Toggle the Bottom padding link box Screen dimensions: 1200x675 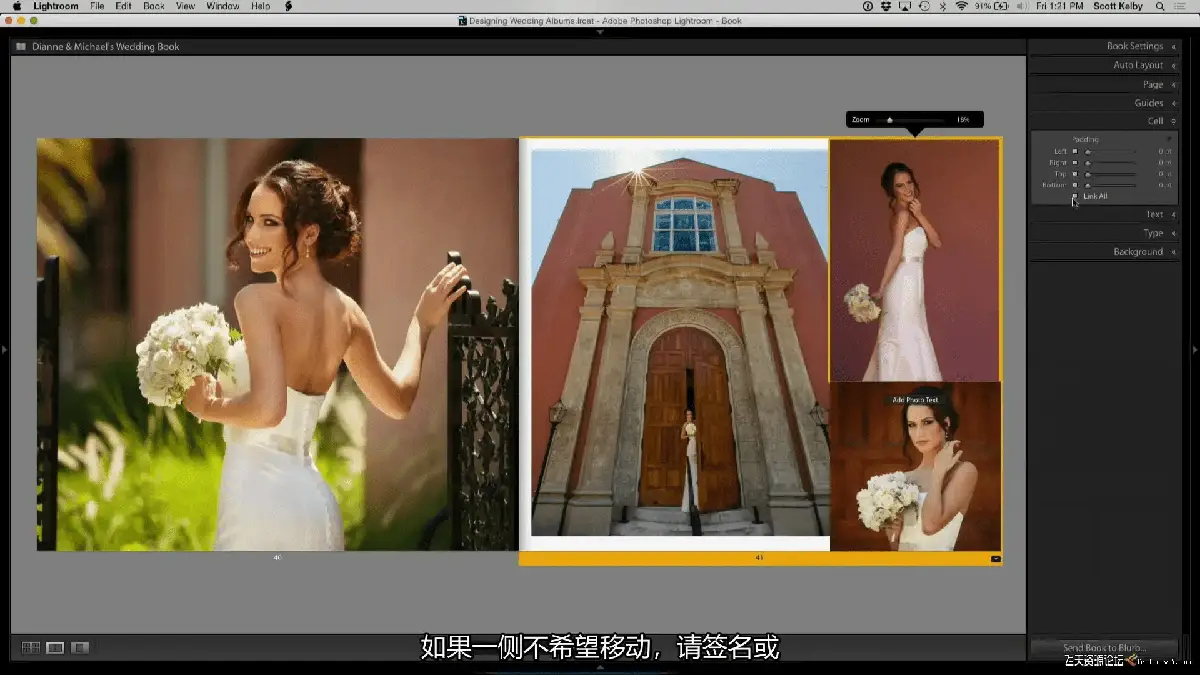pyautogui.click(x=1075, y=185)
